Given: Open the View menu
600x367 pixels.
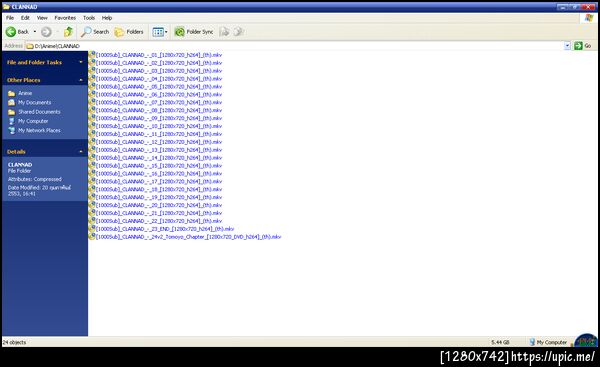Looking at the screenshot, I should tap(42, 18).
